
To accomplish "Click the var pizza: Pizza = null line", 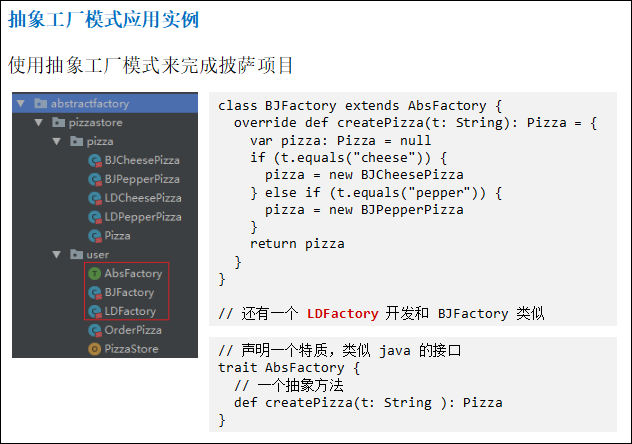I will [x=341, y=141].
